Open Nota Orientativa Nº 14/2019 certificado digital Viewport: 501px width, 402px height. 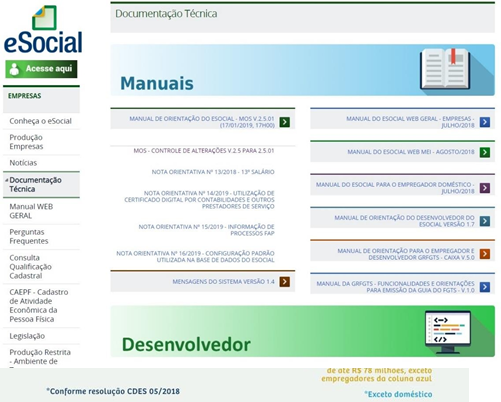coord(199,200)
